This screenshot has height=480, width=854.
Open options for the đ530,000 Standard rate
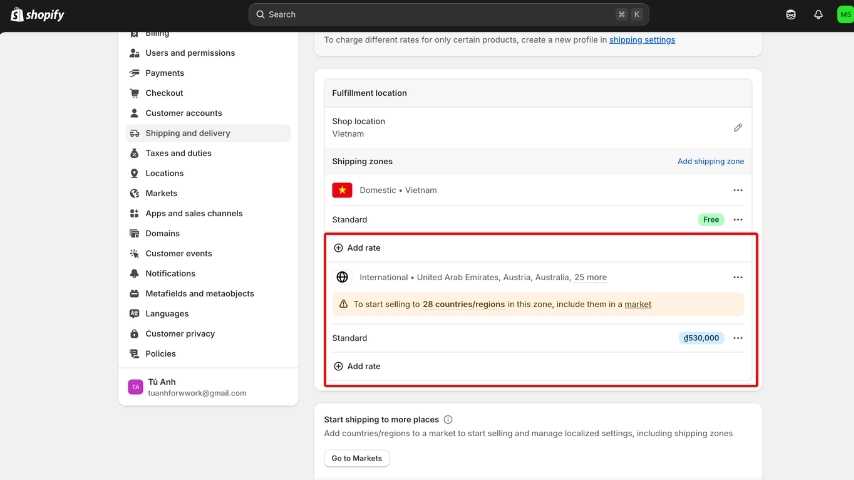[x=737, y=338]
